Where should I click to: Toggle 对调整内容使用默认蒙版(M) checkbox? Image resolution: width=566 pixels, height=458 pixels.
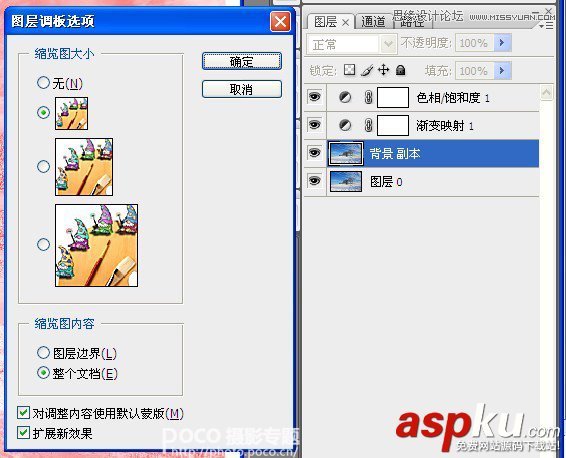[23, 413]
